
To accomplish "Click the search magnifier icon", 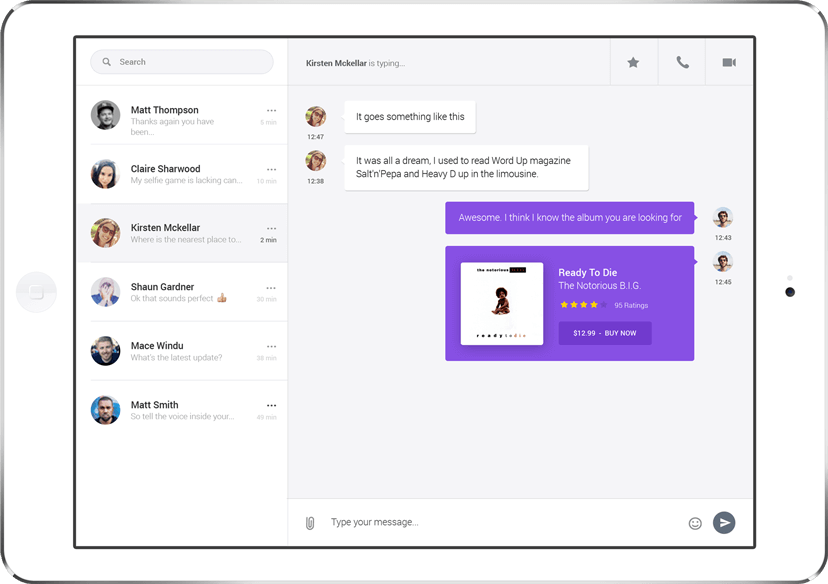I will coord(106,61).
